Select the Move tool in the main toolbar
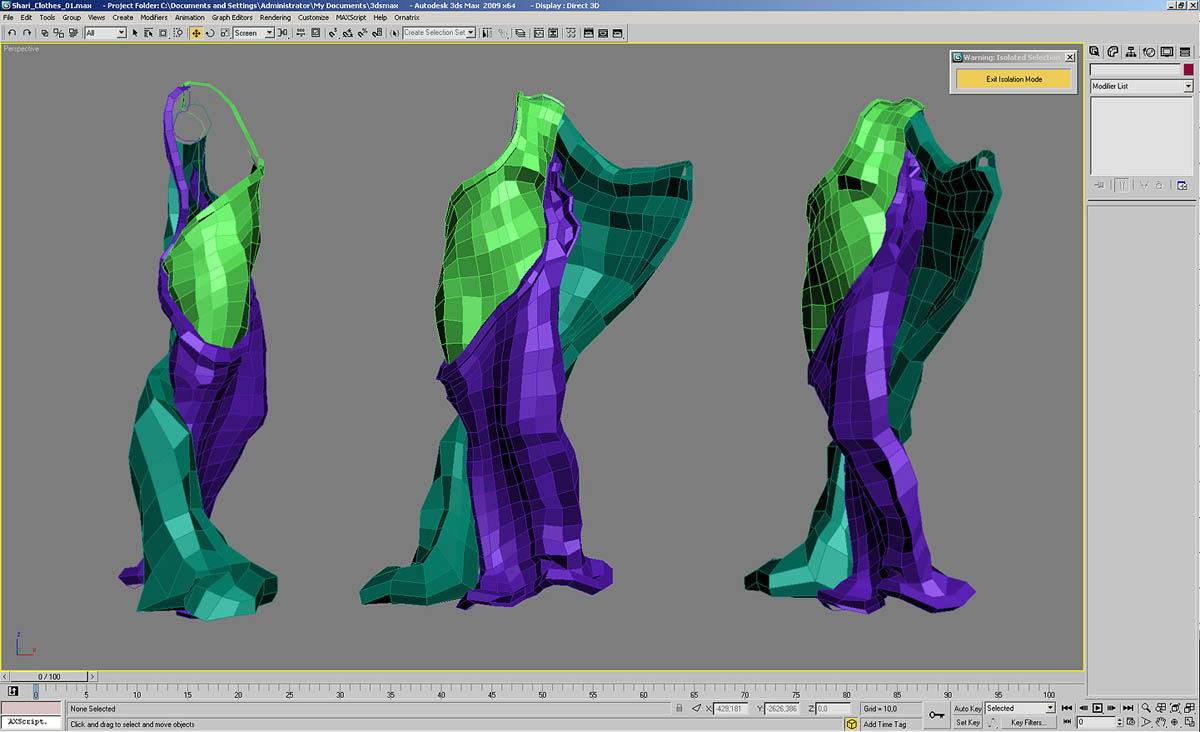Screen dimensions: 1200x732 pos(196,33)
